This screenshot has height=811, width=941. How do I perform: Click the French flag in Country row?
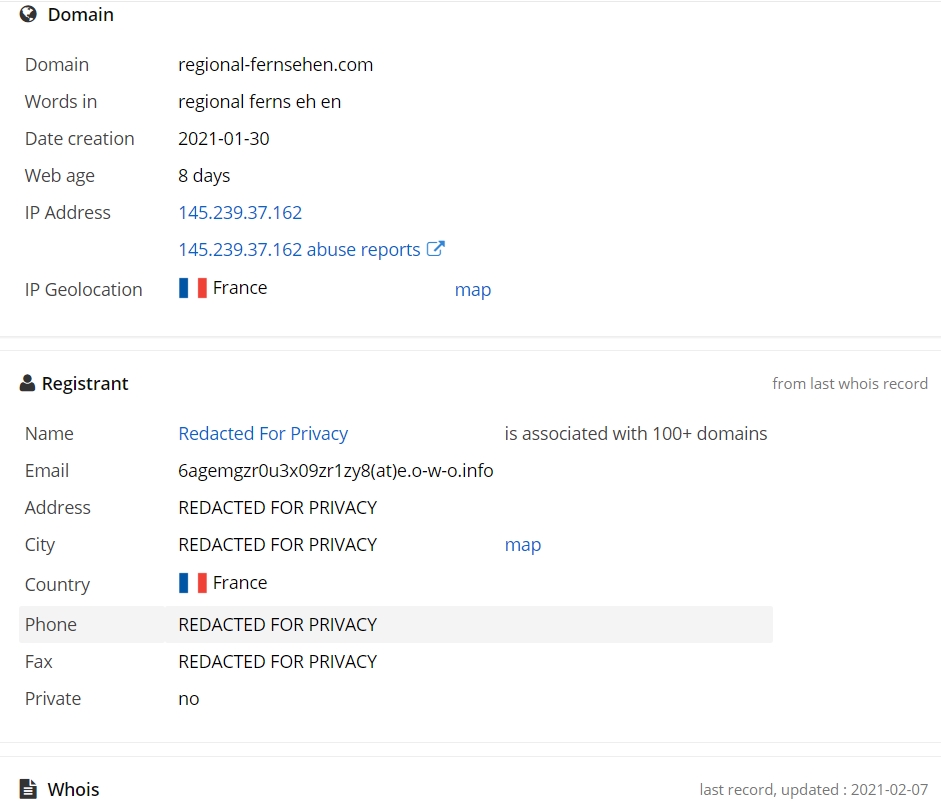[x=193, y=583]
